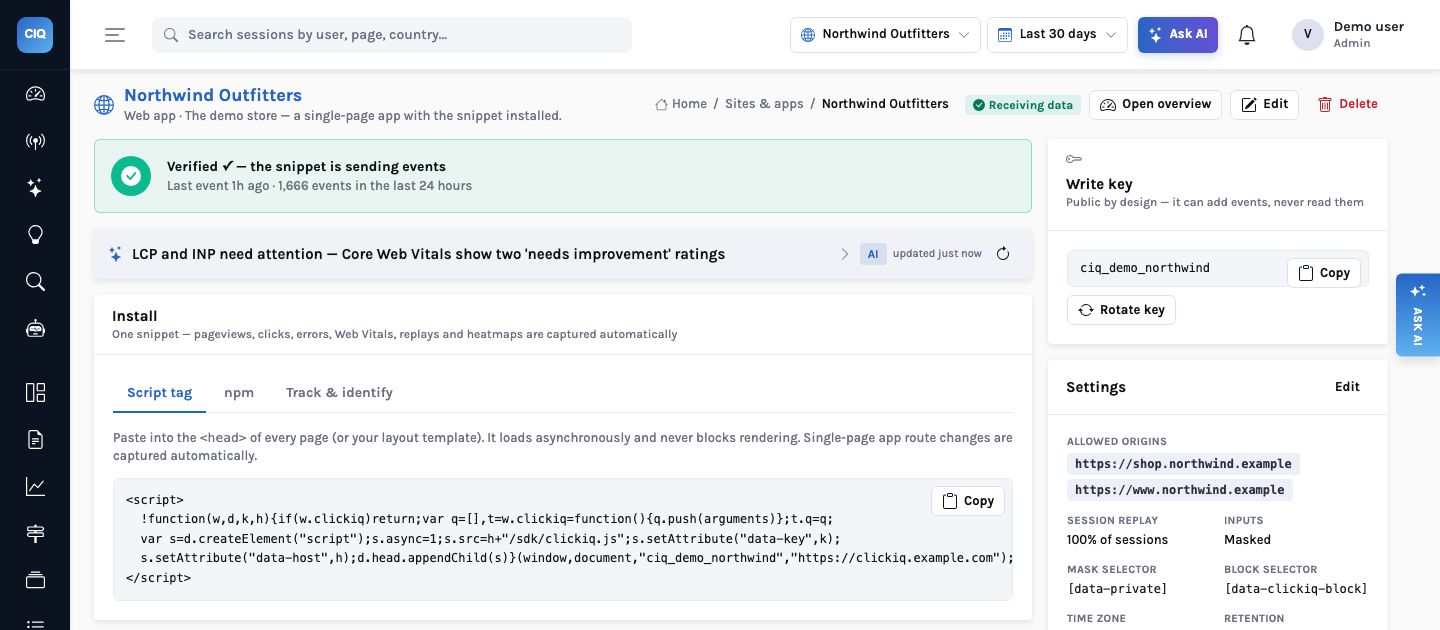Screen dimensions: 1440x630
Task: Click the ciq_demo_northwind key text
Action: click(1145, 268)
